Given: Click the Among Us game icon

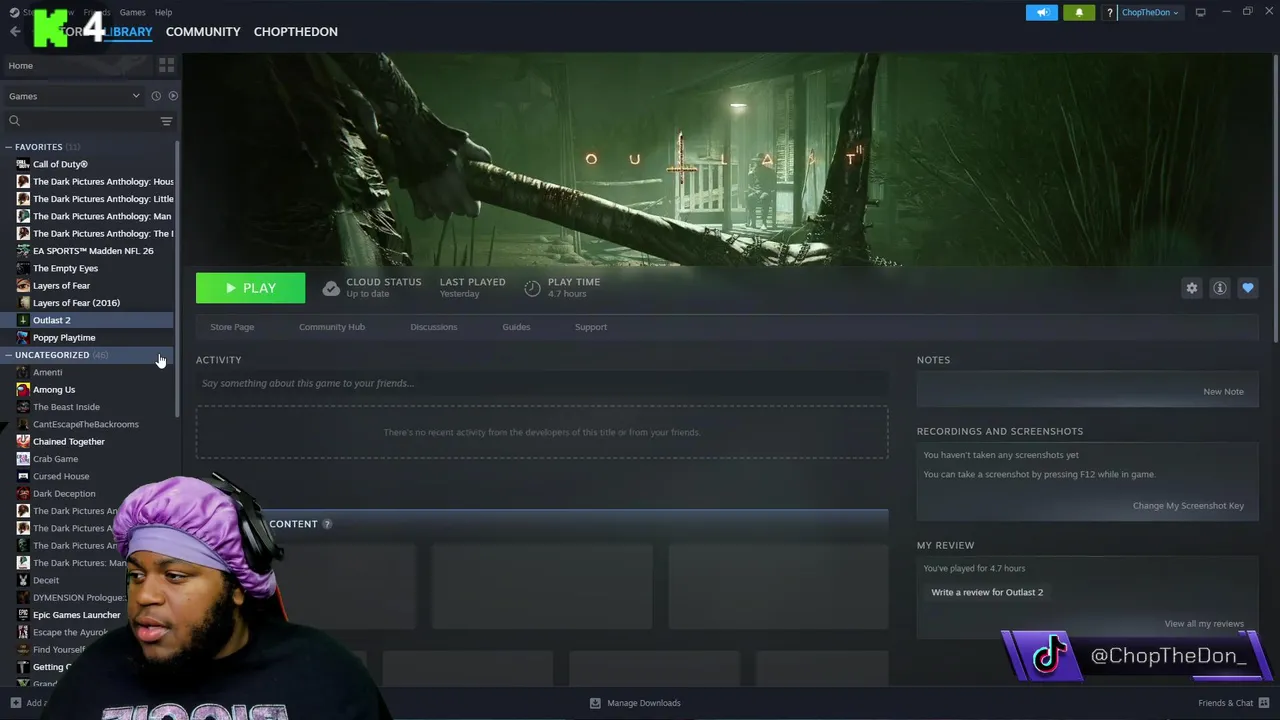Looking at the screenshot, I should tap(23, 389).
